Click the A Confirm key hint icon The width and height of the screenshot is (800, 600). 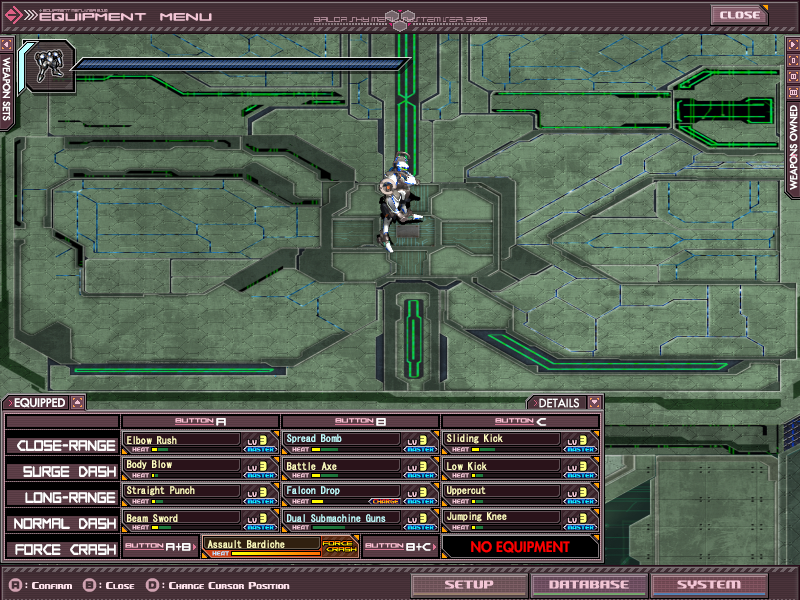[16, 585]
